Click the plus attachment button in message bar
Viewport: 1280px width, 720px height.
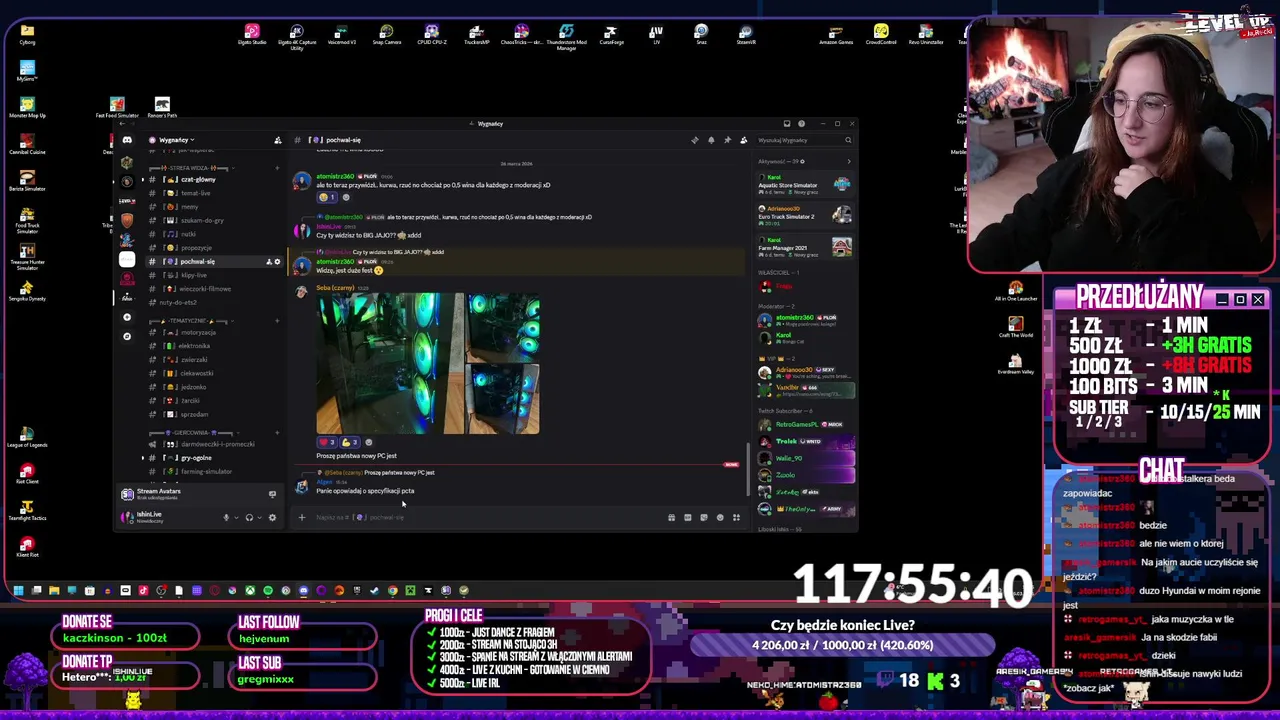[301, 518]
